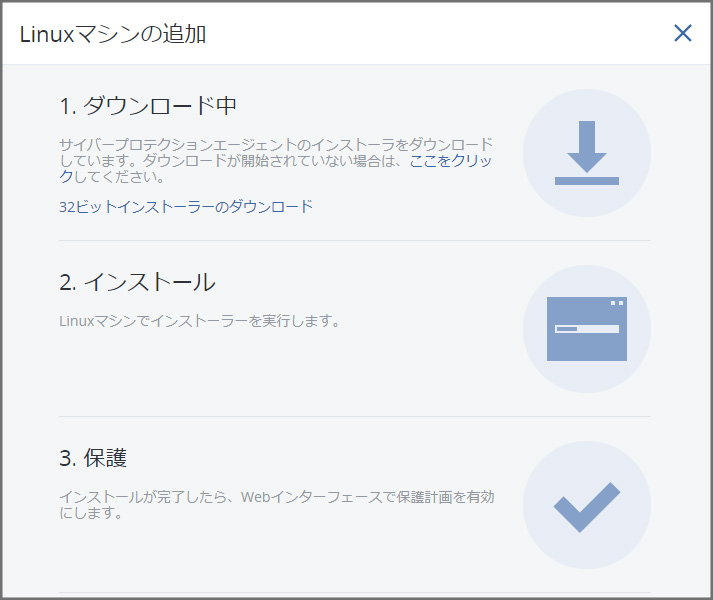Open 32ビットインストーラーのダウンロード link

pos(186,207)
